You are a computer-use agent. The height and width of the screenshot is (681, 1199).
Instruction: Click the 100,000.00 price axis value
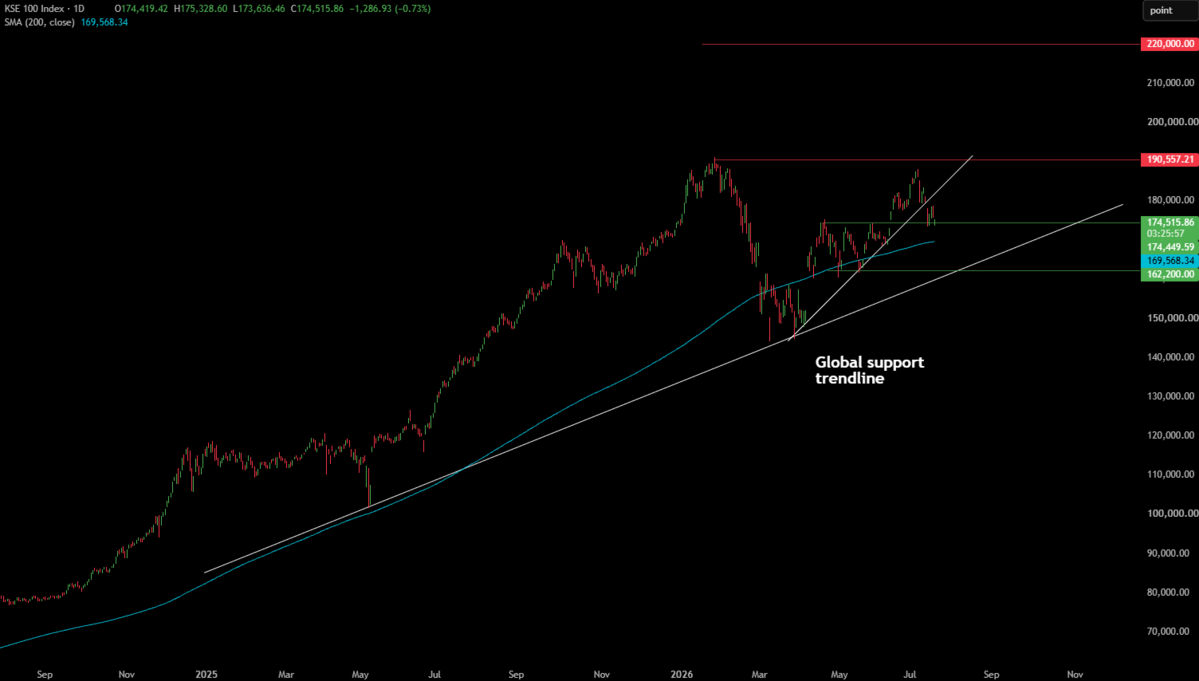click(1171, 514)
